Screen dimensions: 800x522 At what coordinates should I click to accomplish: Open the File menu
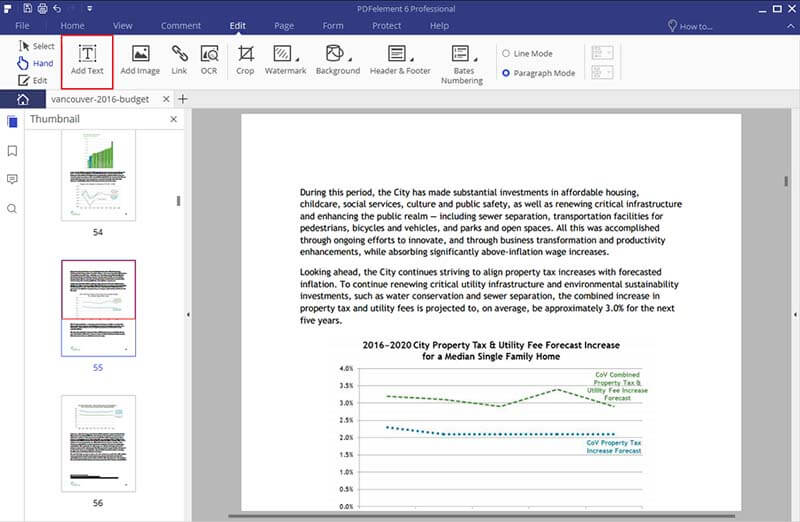(23, 25)
